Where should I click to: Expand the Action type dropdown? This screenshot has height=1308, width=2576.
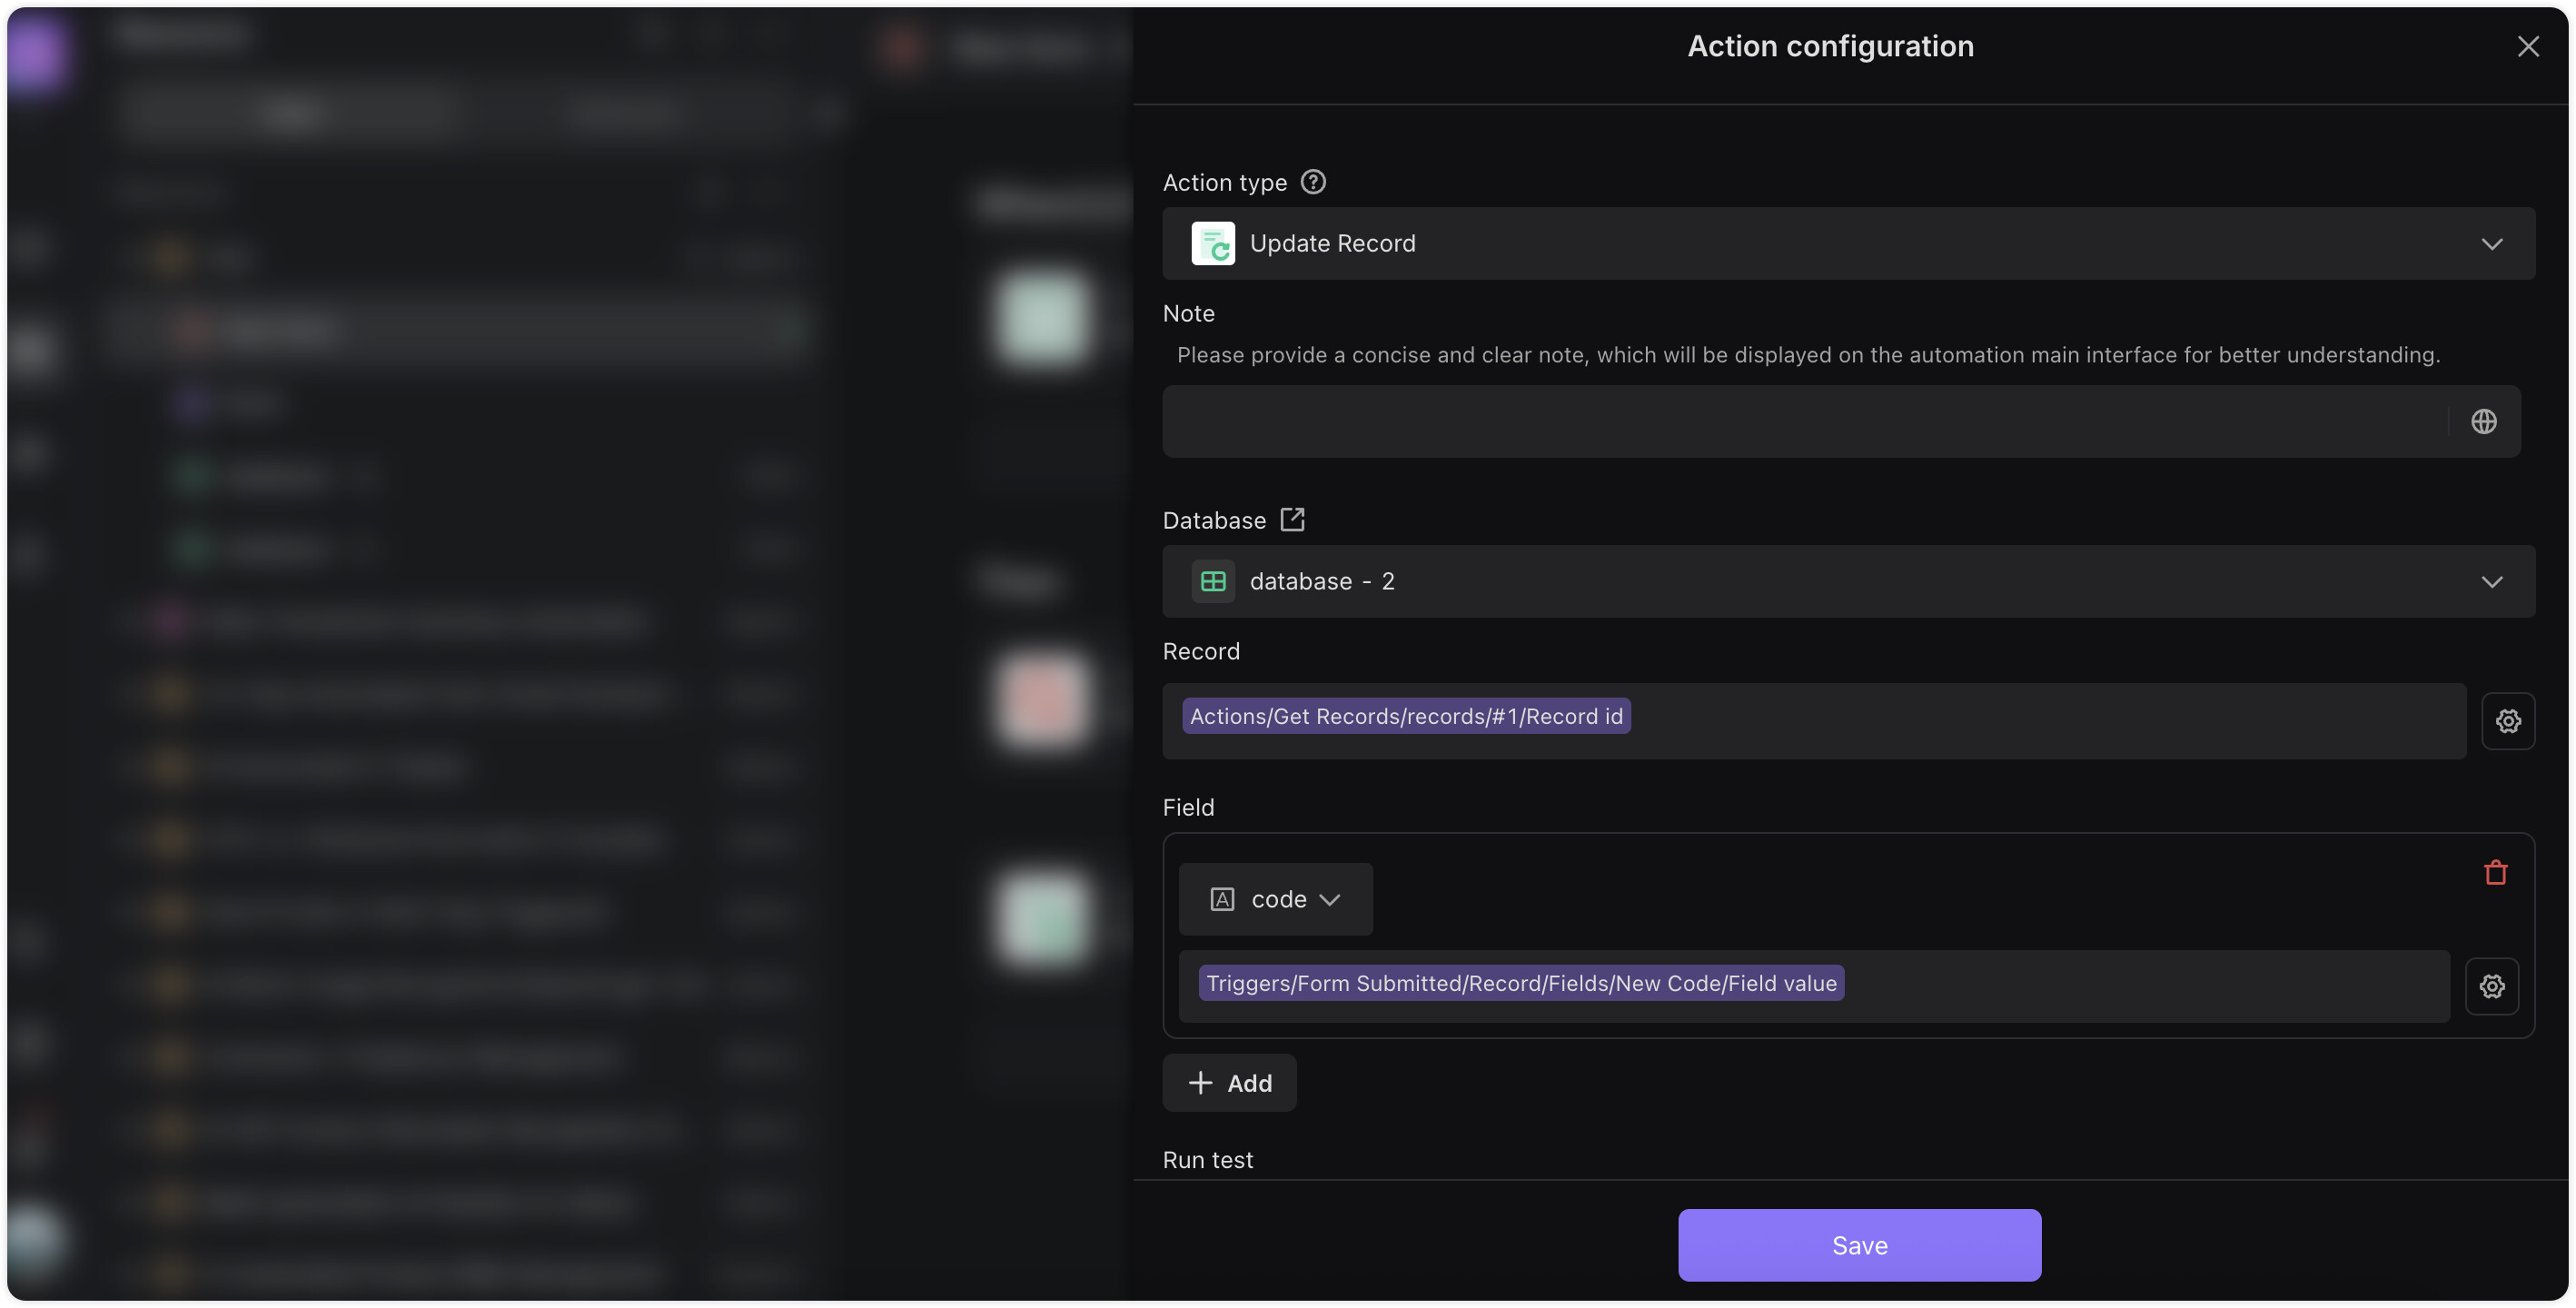pos(1848,243)
